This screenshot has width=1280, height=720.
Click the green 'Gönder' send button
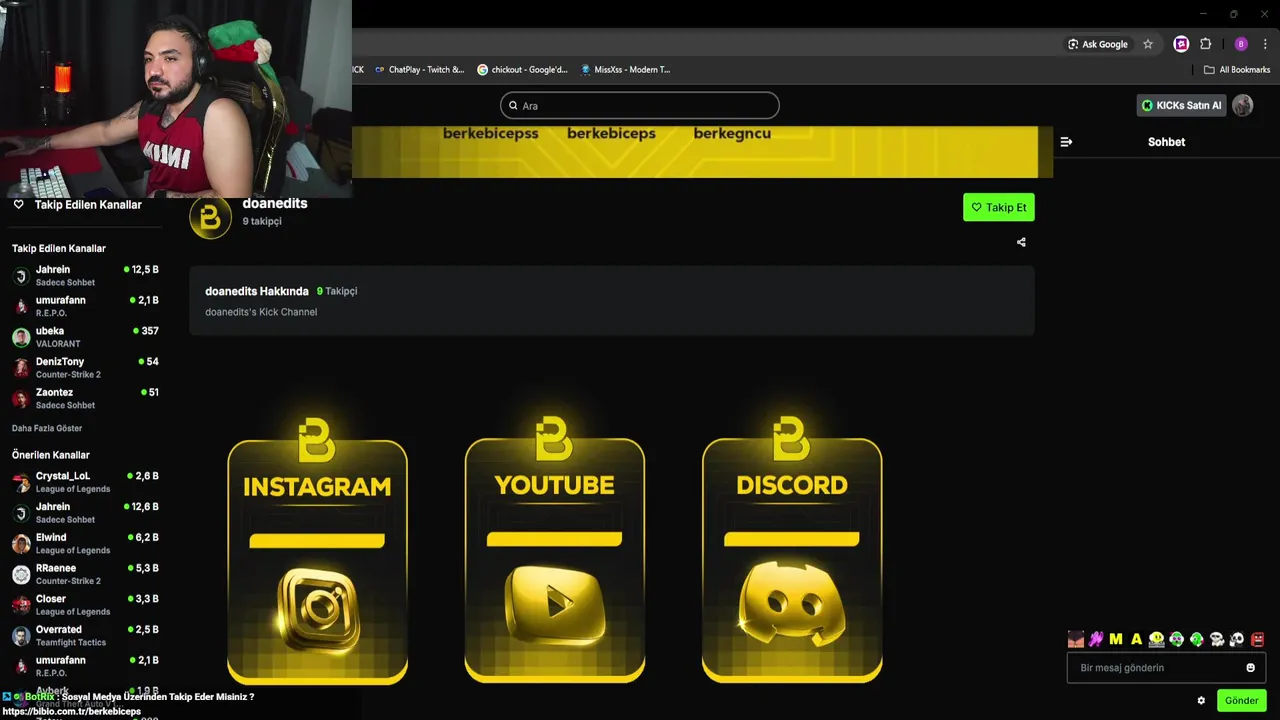click(1242, 700)
